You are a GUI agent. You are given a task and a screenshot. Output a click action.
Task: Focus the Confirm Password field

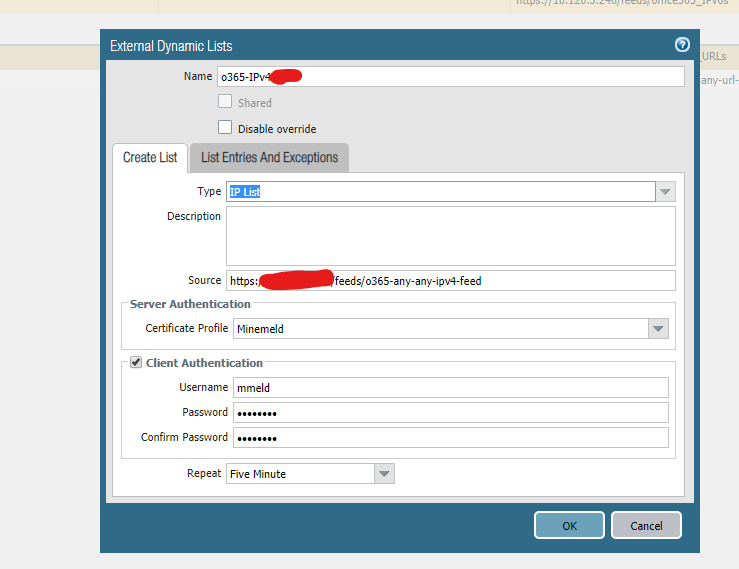[x=451, y=437]
